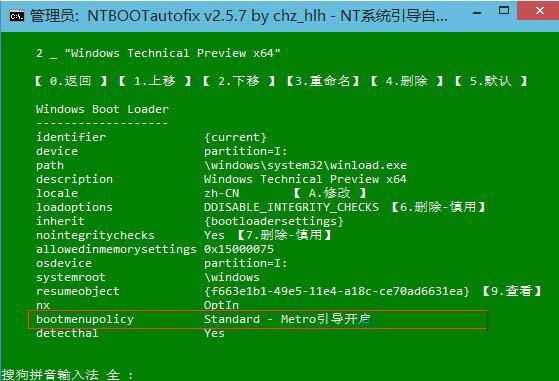The width and height of the screenshot is (559, 381).
Task: Select the 1.上移 menu option
Action: click(x=155, y=81)
